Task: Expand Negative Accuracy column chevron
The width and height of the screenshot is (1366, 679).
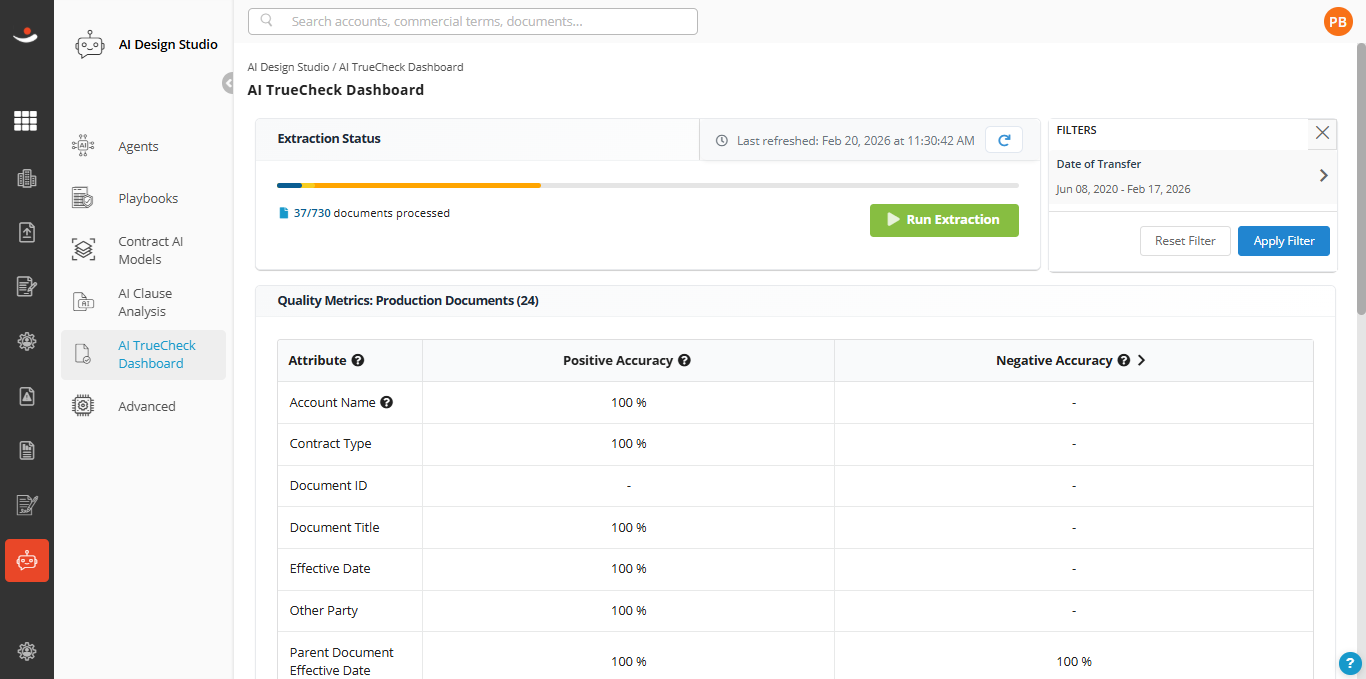Action: tap(1141, 360)
